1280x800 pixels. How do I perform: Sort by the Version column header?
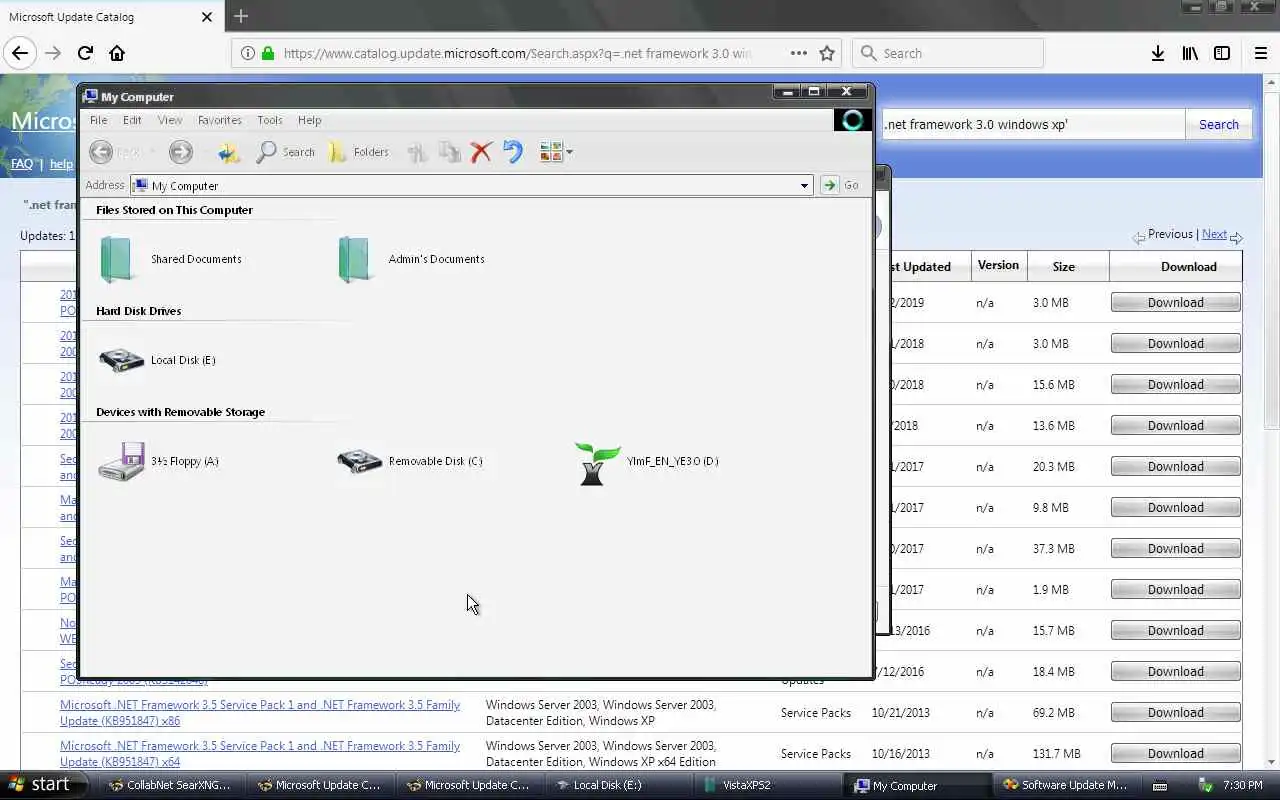tap(998, 266)
